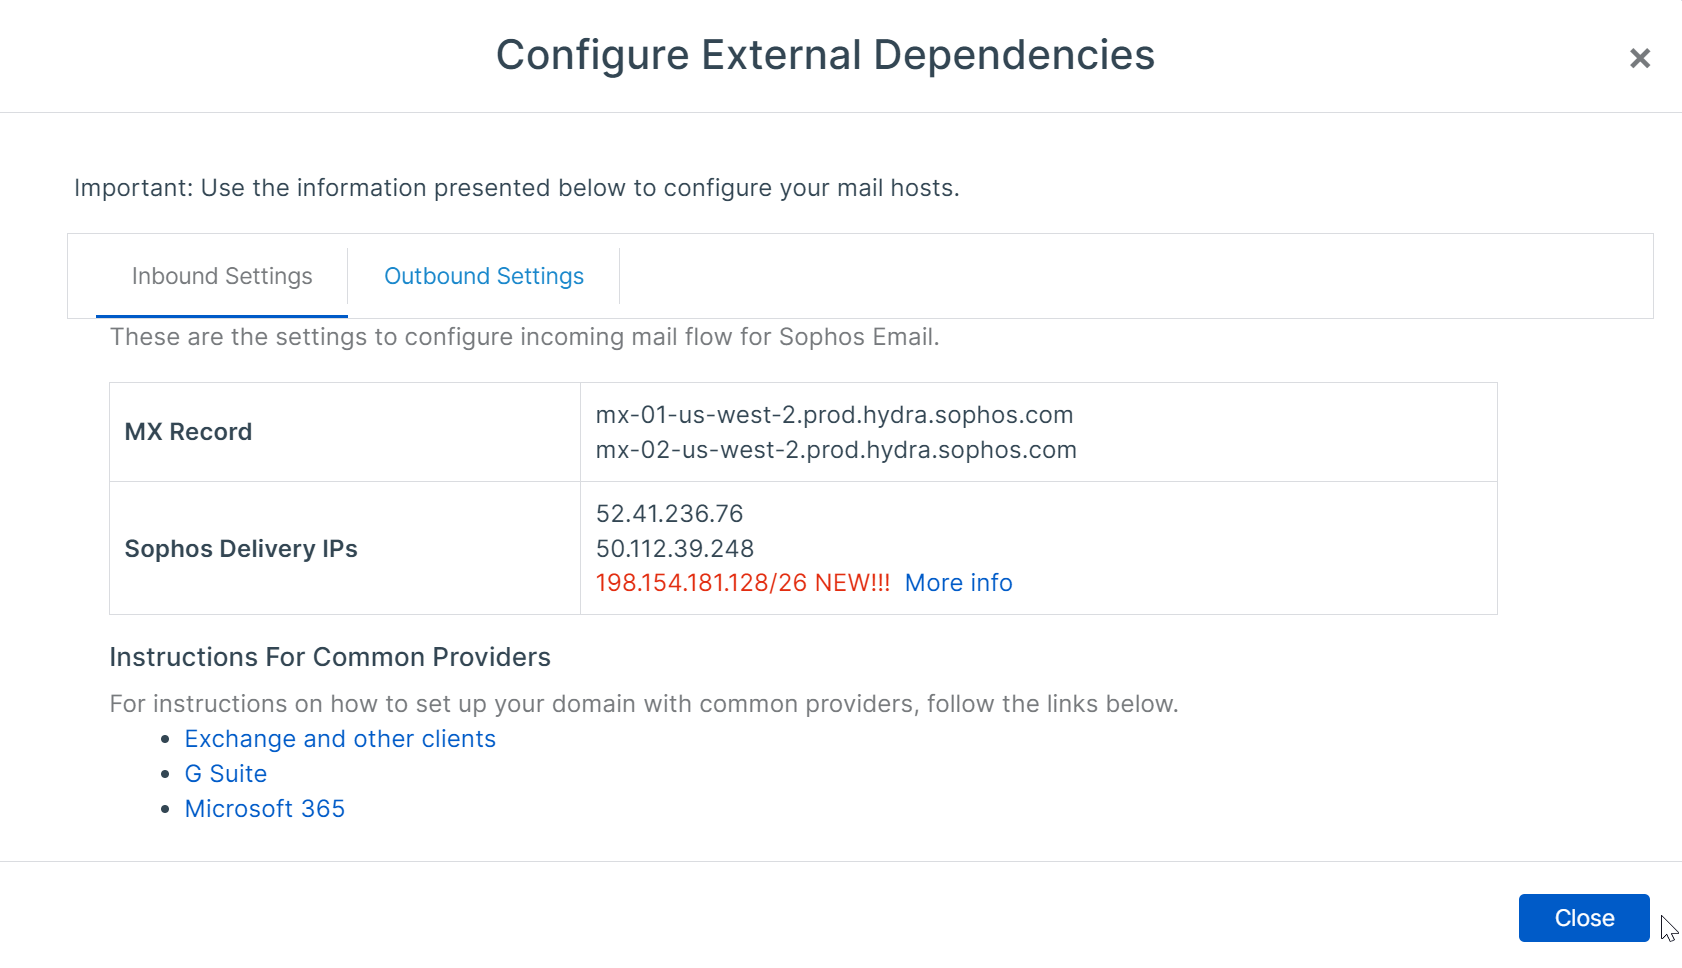
Task: Open the Microsoft 365 setup link
Action: [x=265, y=809]
